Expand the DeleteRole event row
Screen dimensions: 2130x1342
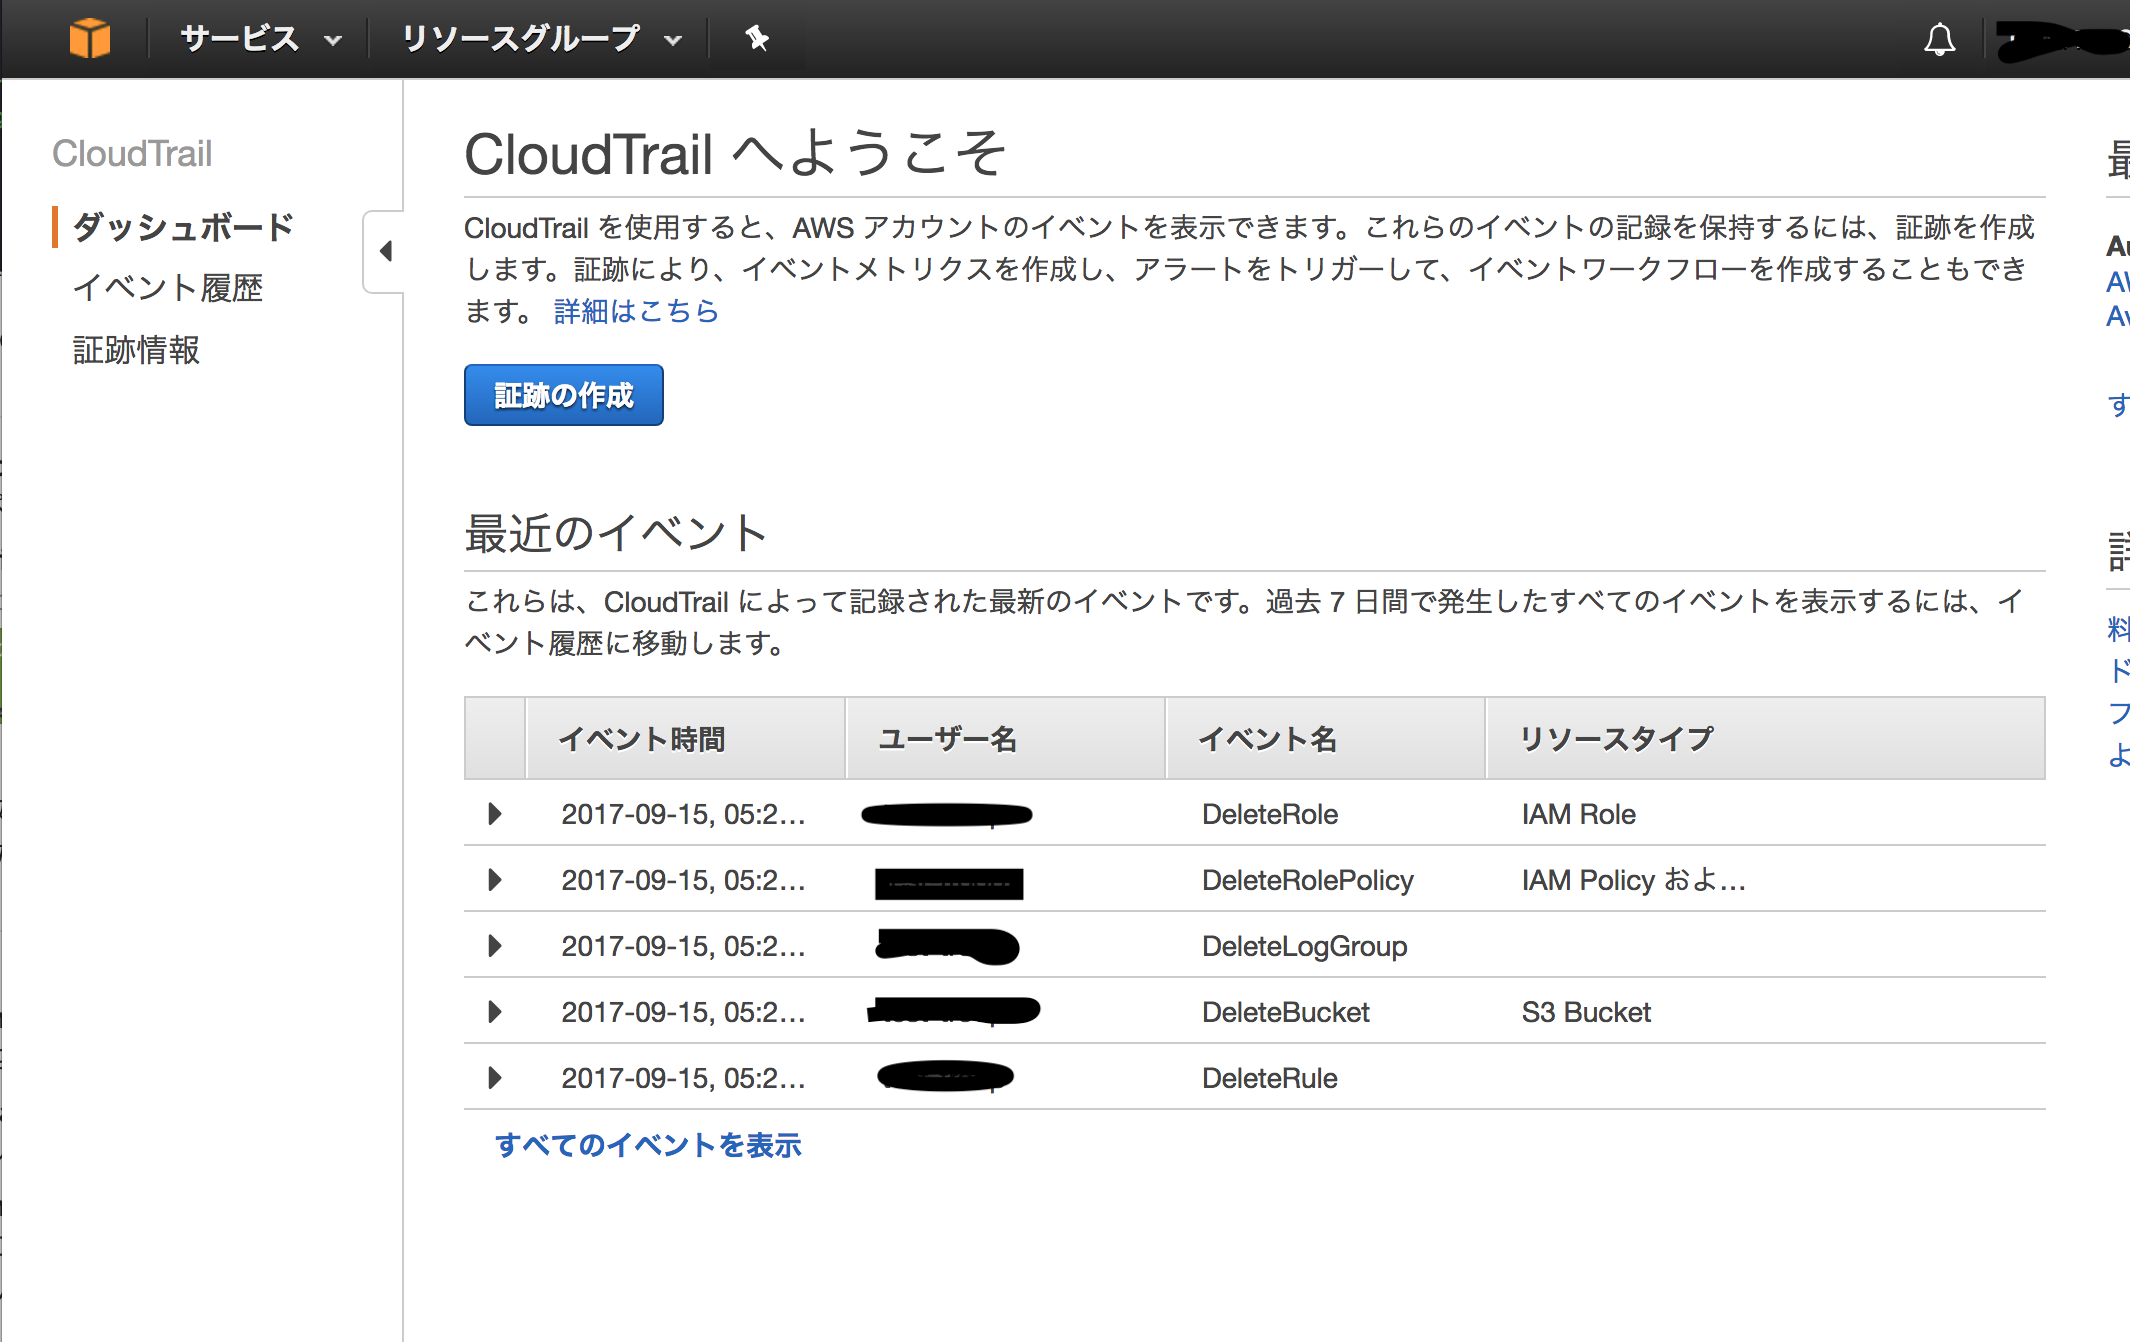coord(494,814)
